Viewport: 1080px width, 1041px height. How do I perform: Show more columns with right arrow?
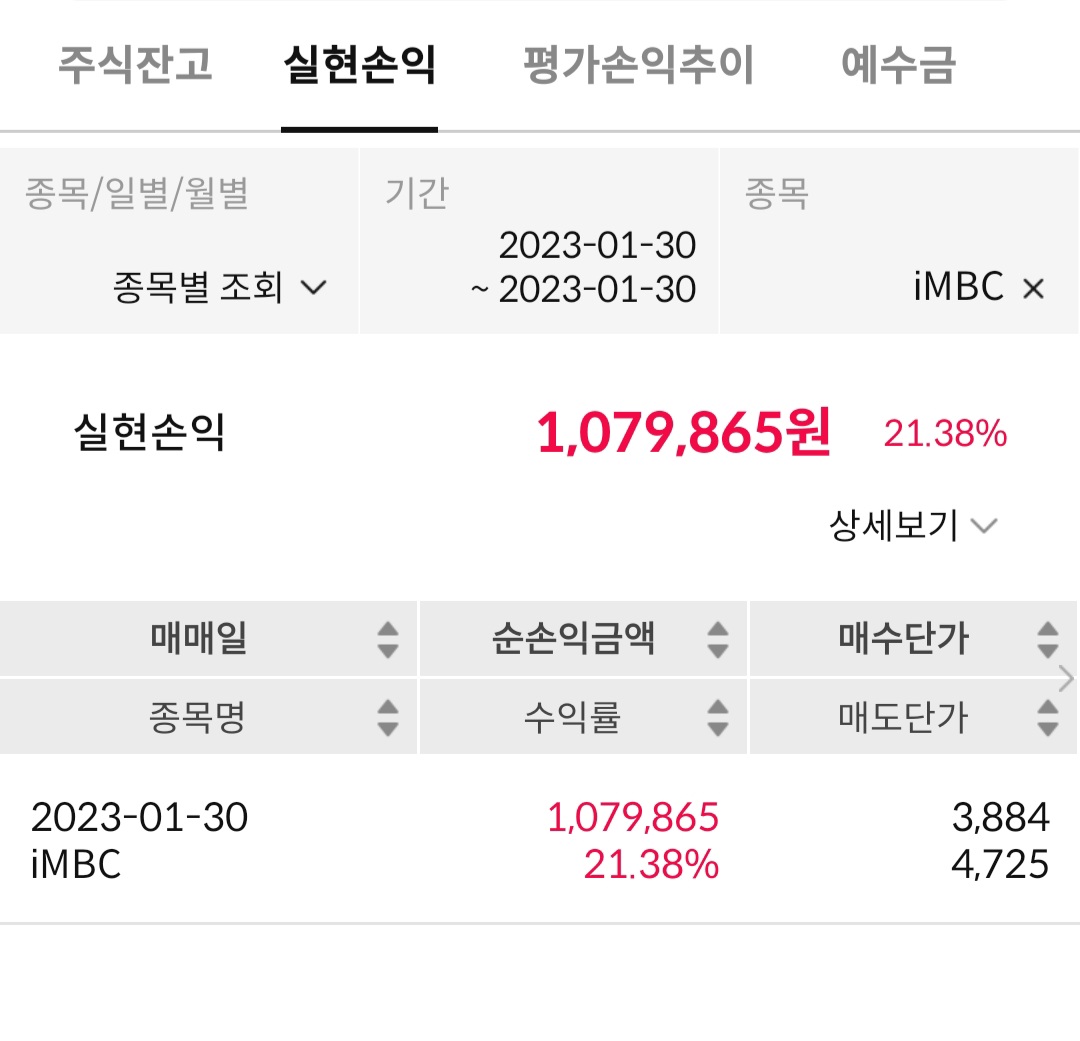[x=1066, y=679]
